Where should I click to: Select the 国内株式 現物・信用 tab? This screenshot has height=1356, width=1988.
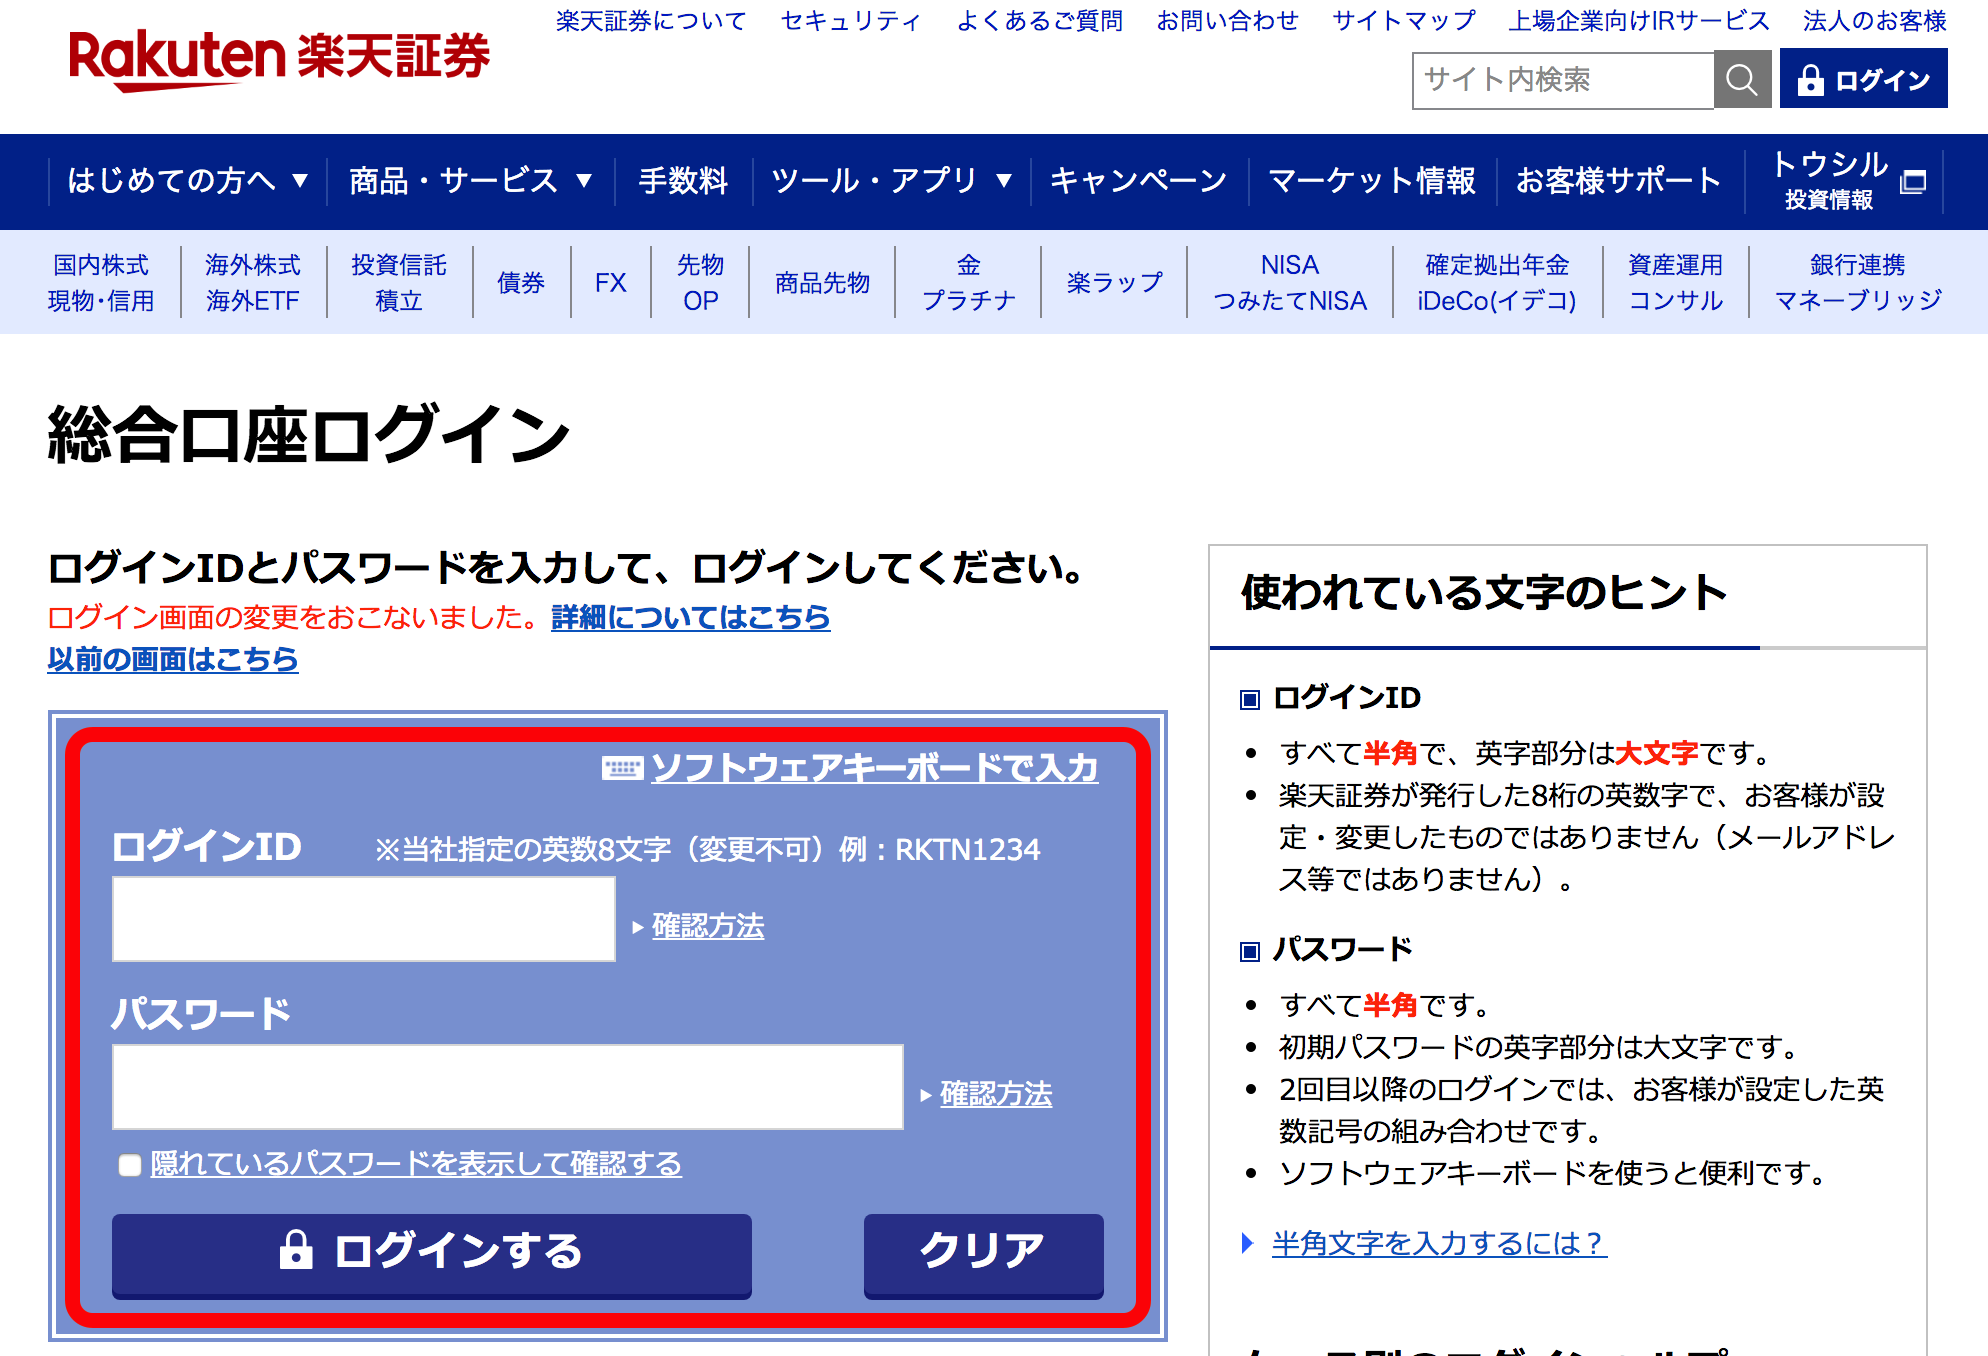(x=101, y=283)
